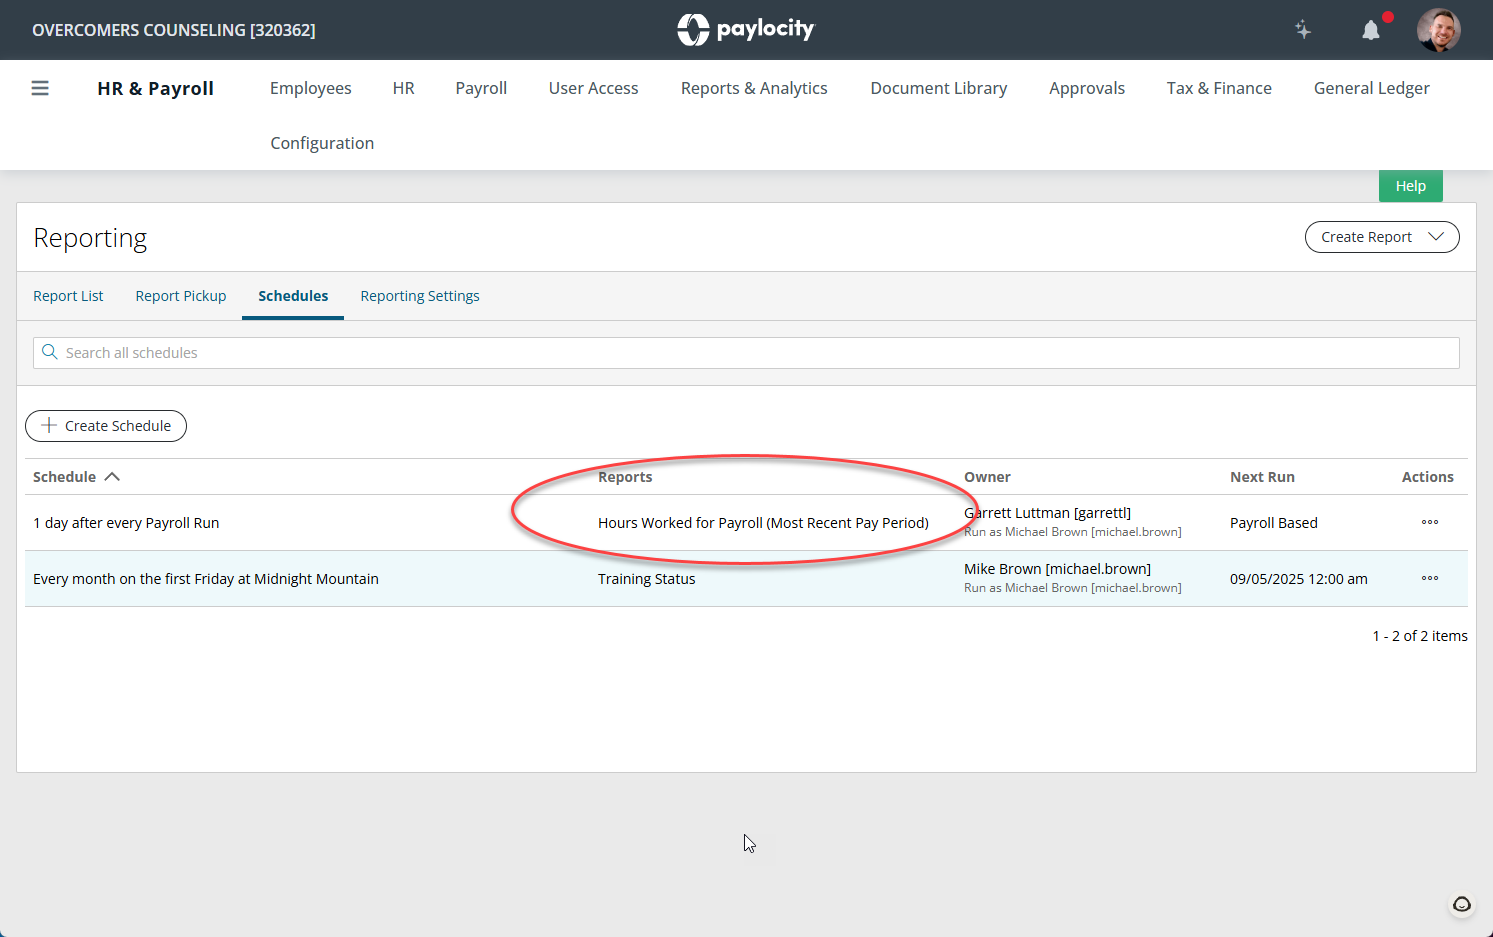Click company name OVERCOMERS COUNSELING [320362]
1493x937 pixels.
pyautogui.click(x=174, y=30)
